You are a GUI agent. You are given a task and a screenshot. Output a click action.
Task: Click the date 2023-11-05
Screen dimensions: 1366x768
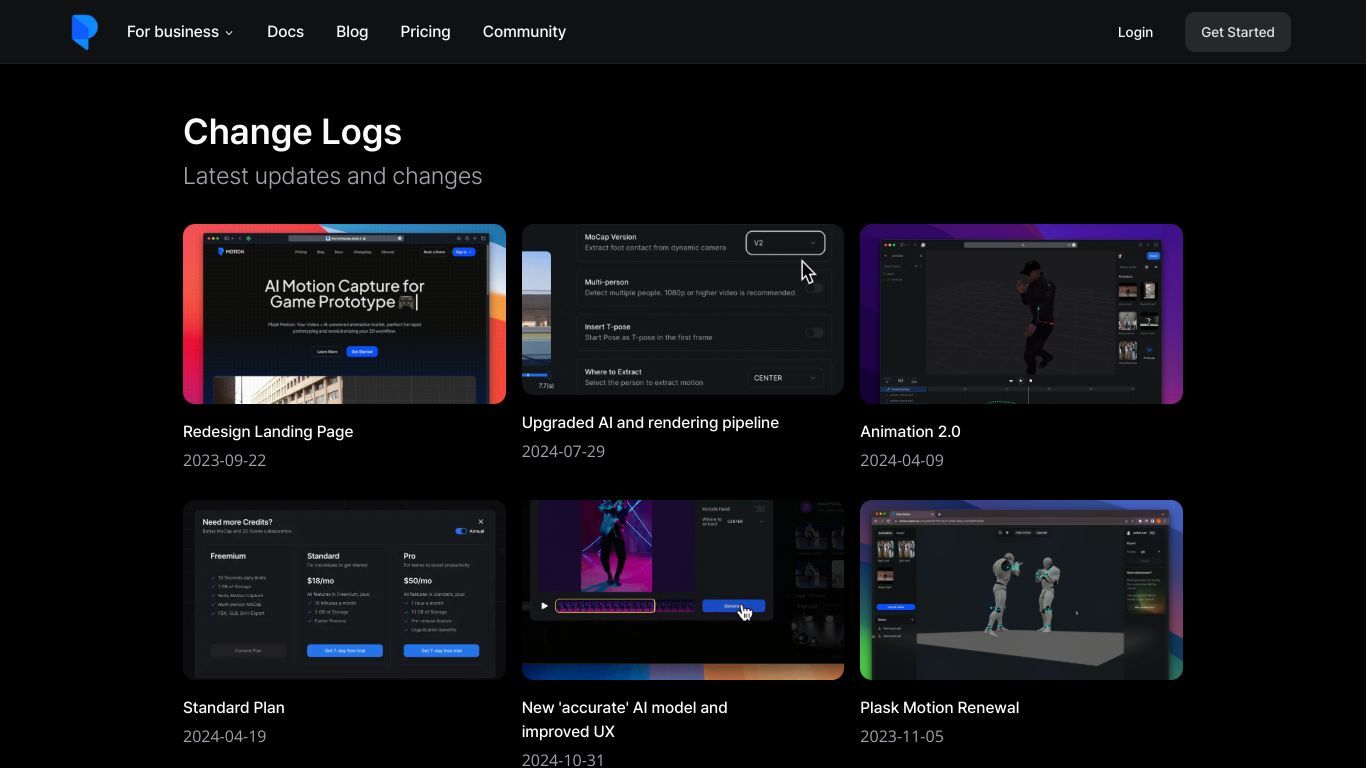coord(902,737)
